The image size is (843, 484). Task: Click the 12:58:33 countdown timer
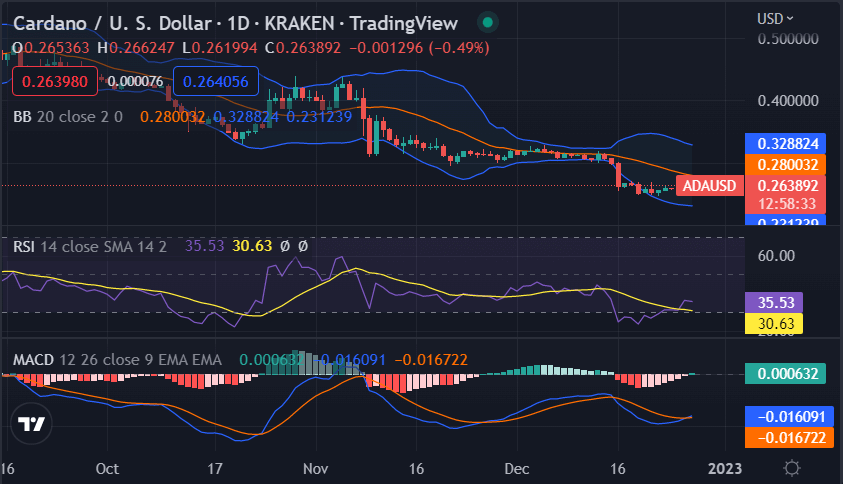coord(785,204)
